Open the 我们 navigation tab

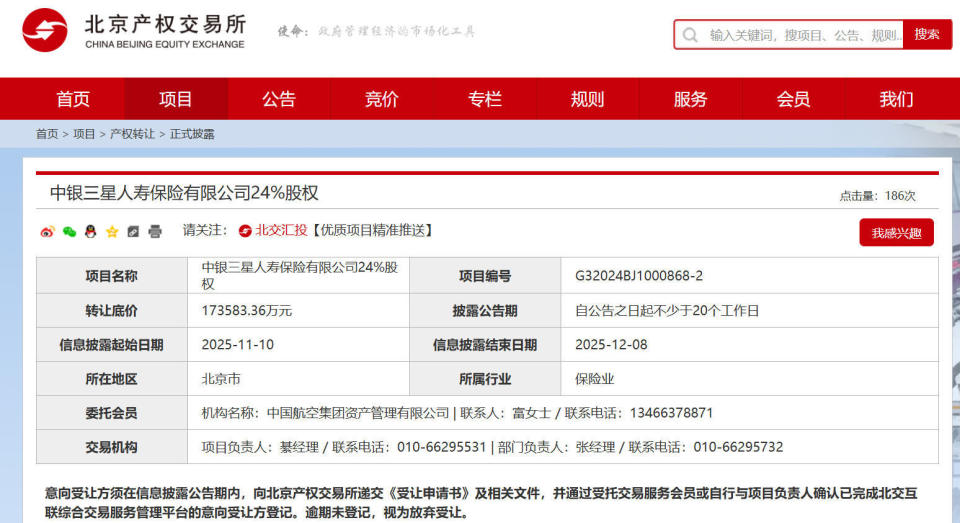tap(896, 99)
